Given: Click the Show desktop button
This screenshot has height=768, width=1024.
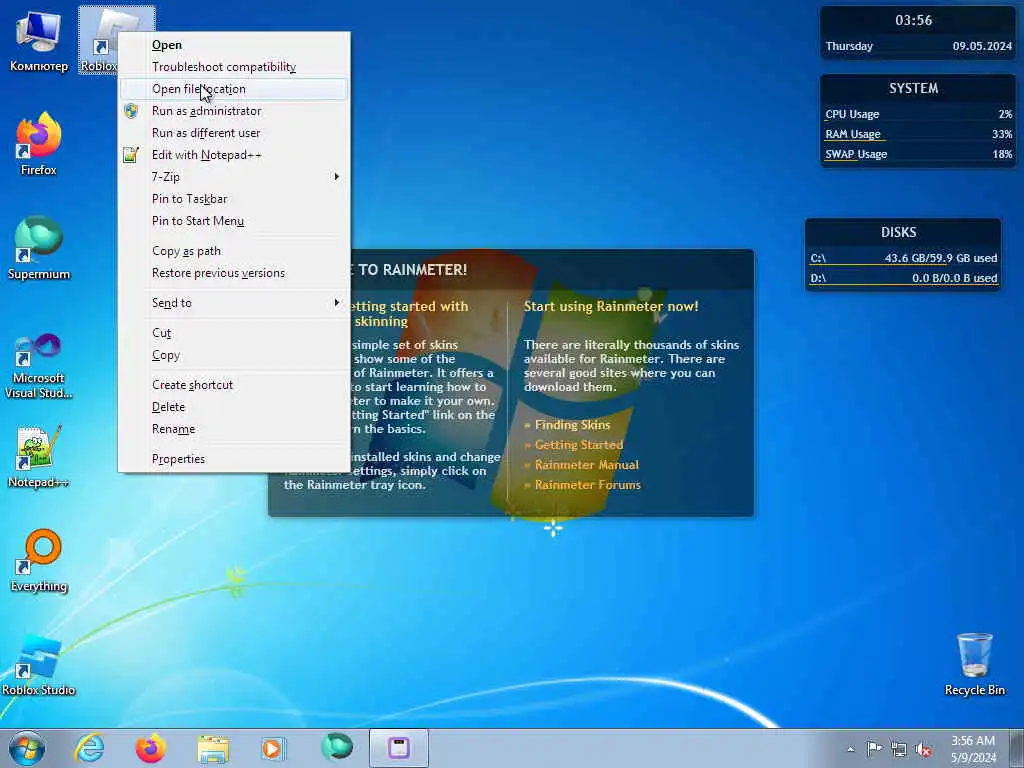Looking at the screenshot, I should [1019, 748].
